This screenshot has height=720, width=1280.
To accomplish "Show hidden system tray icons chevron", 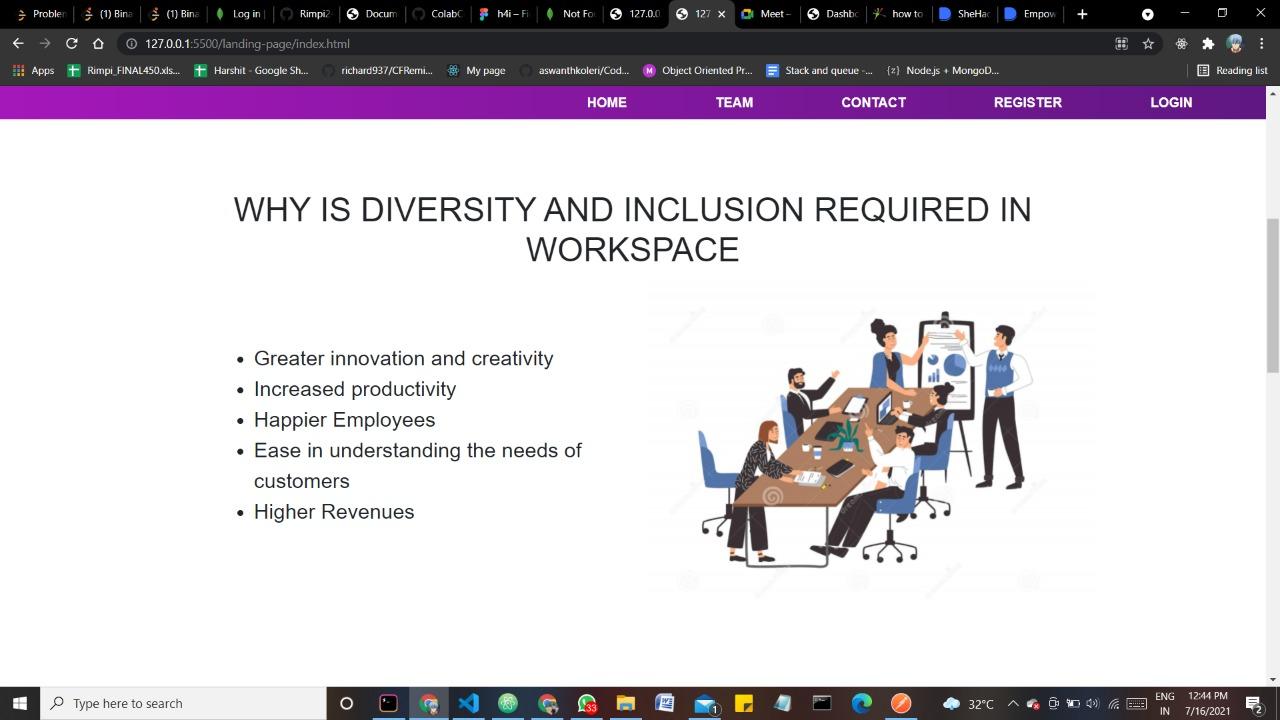I will pos(1013,703).
